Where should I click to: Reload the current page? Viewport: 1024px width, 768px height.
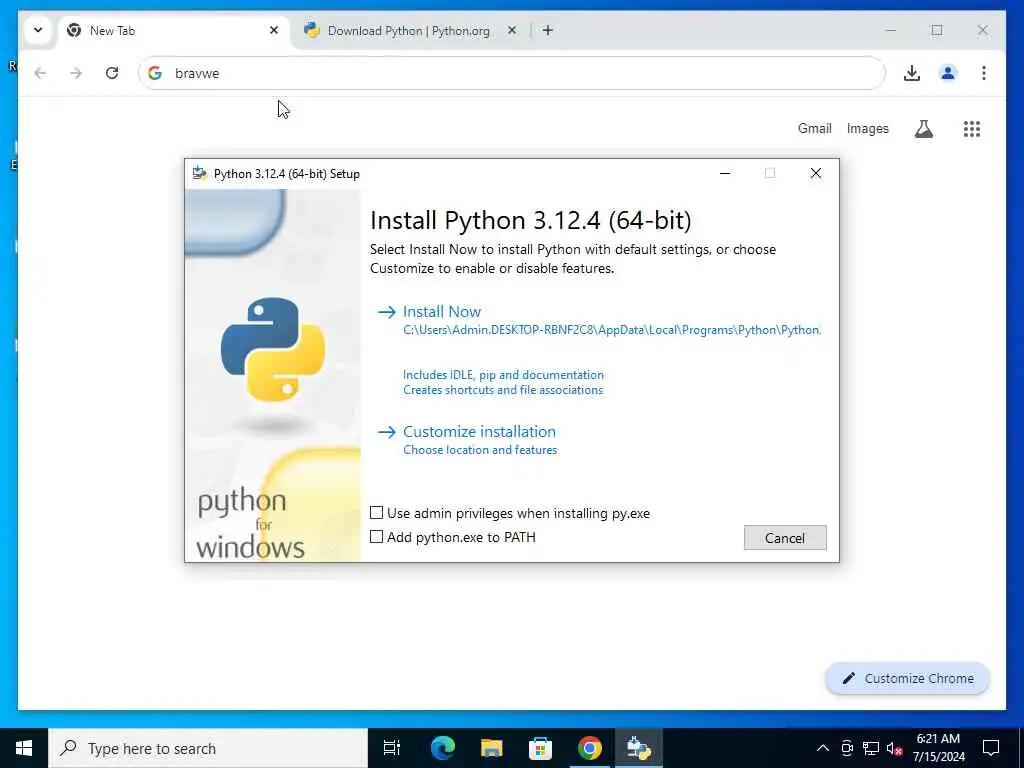point(112,73)
